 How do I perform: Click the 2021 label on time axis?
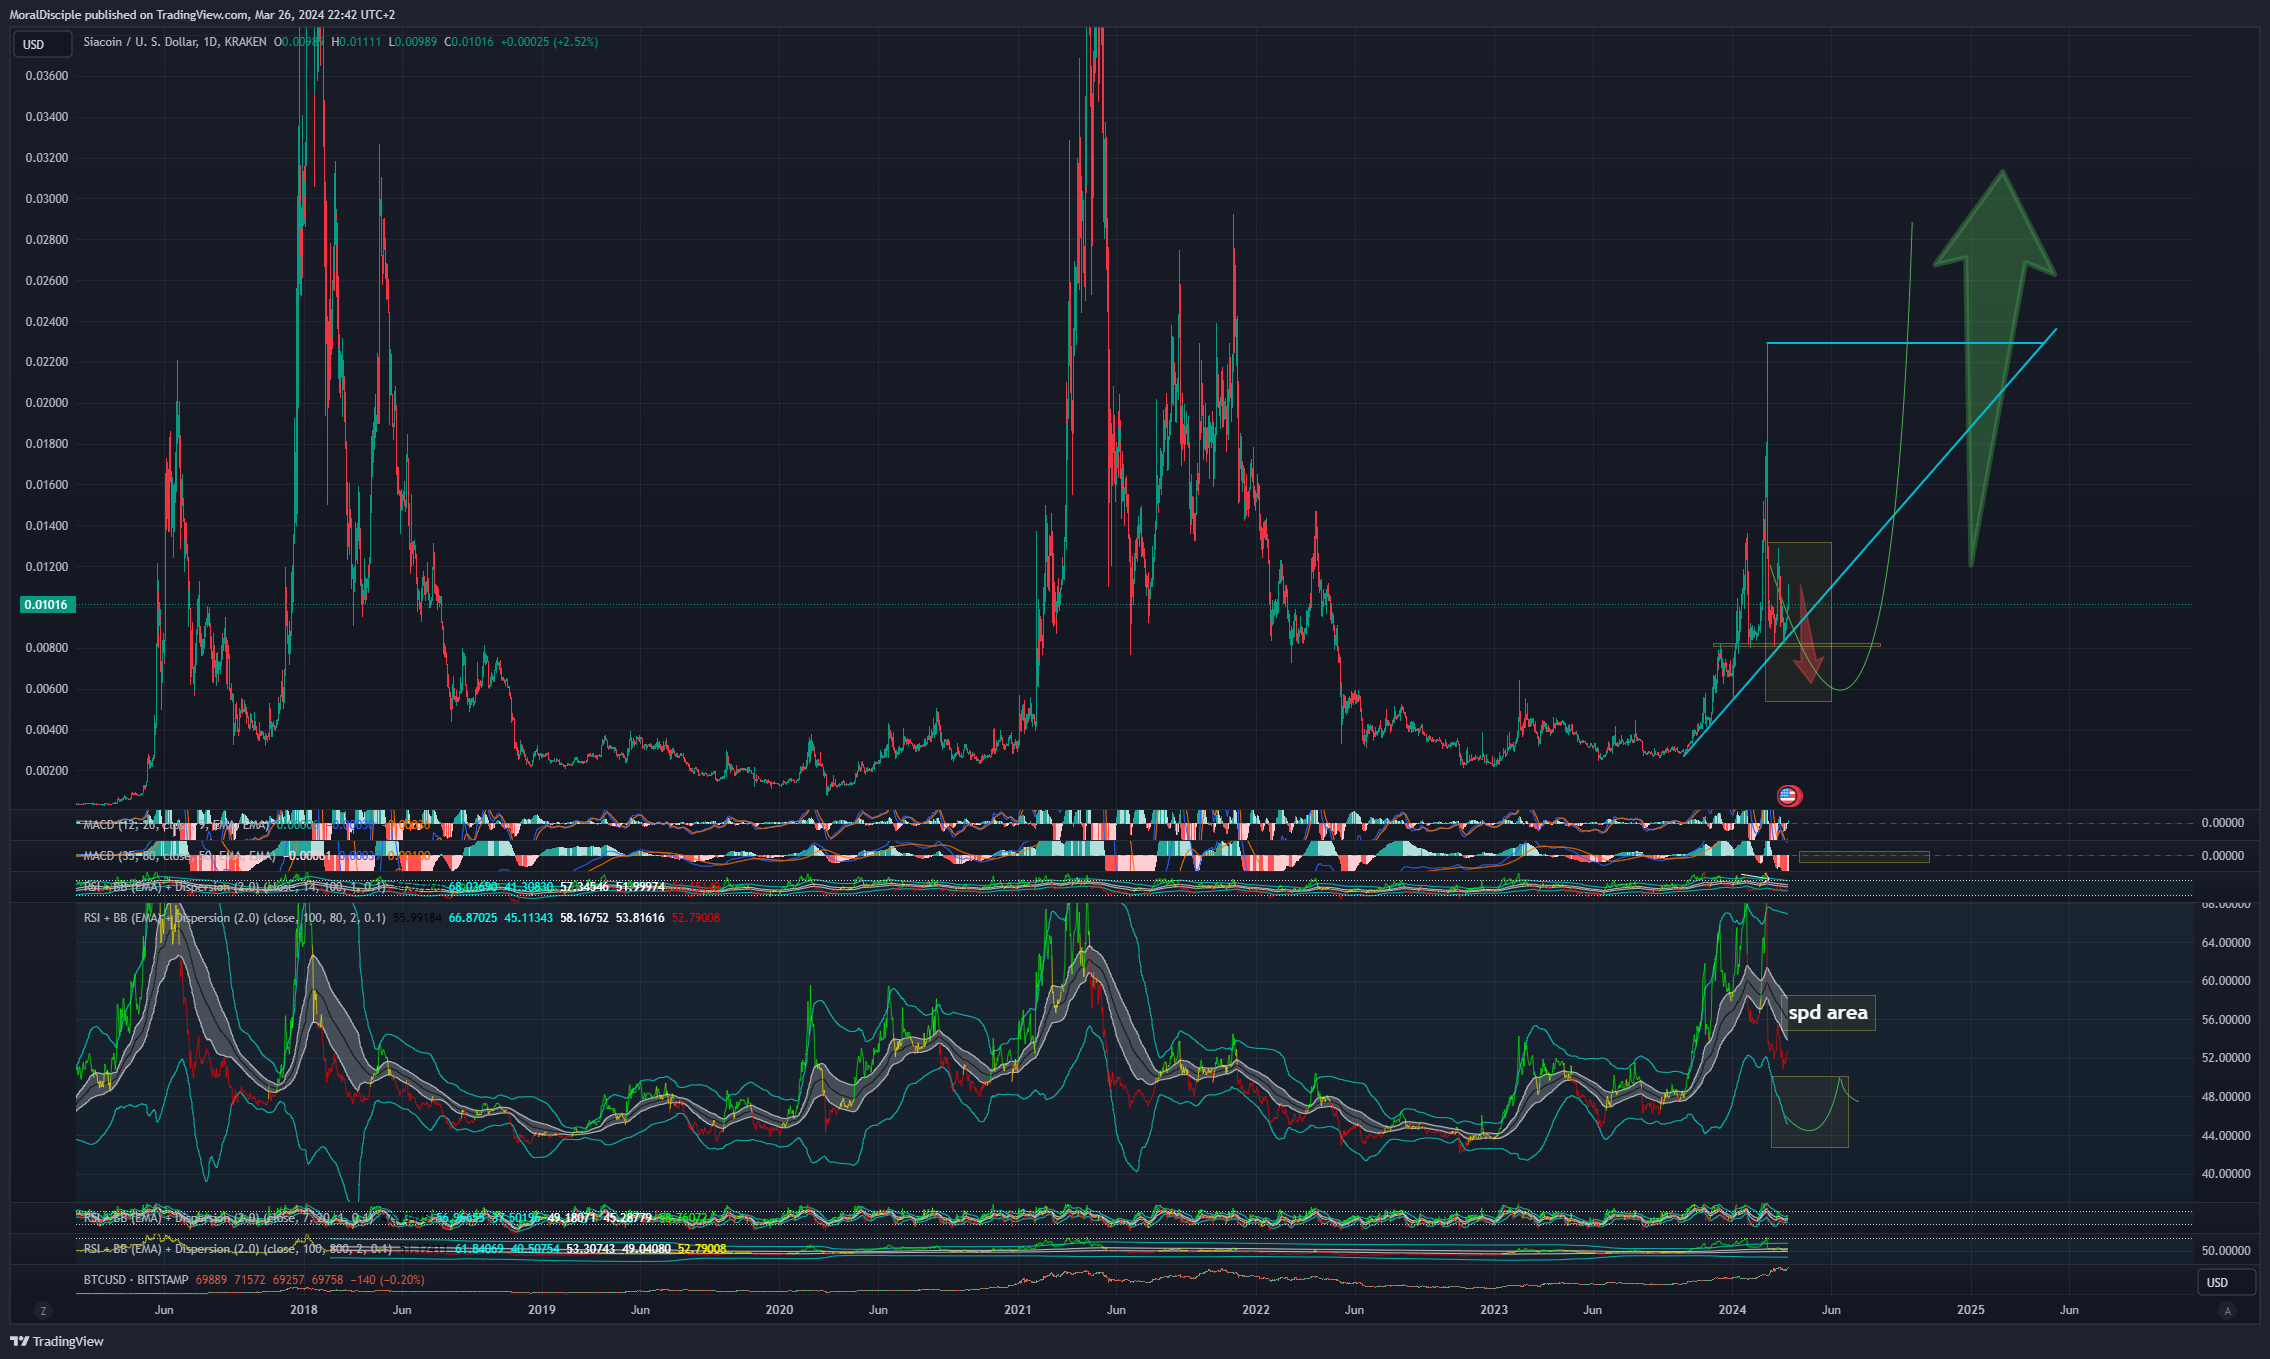[x=1018, y=1310]
